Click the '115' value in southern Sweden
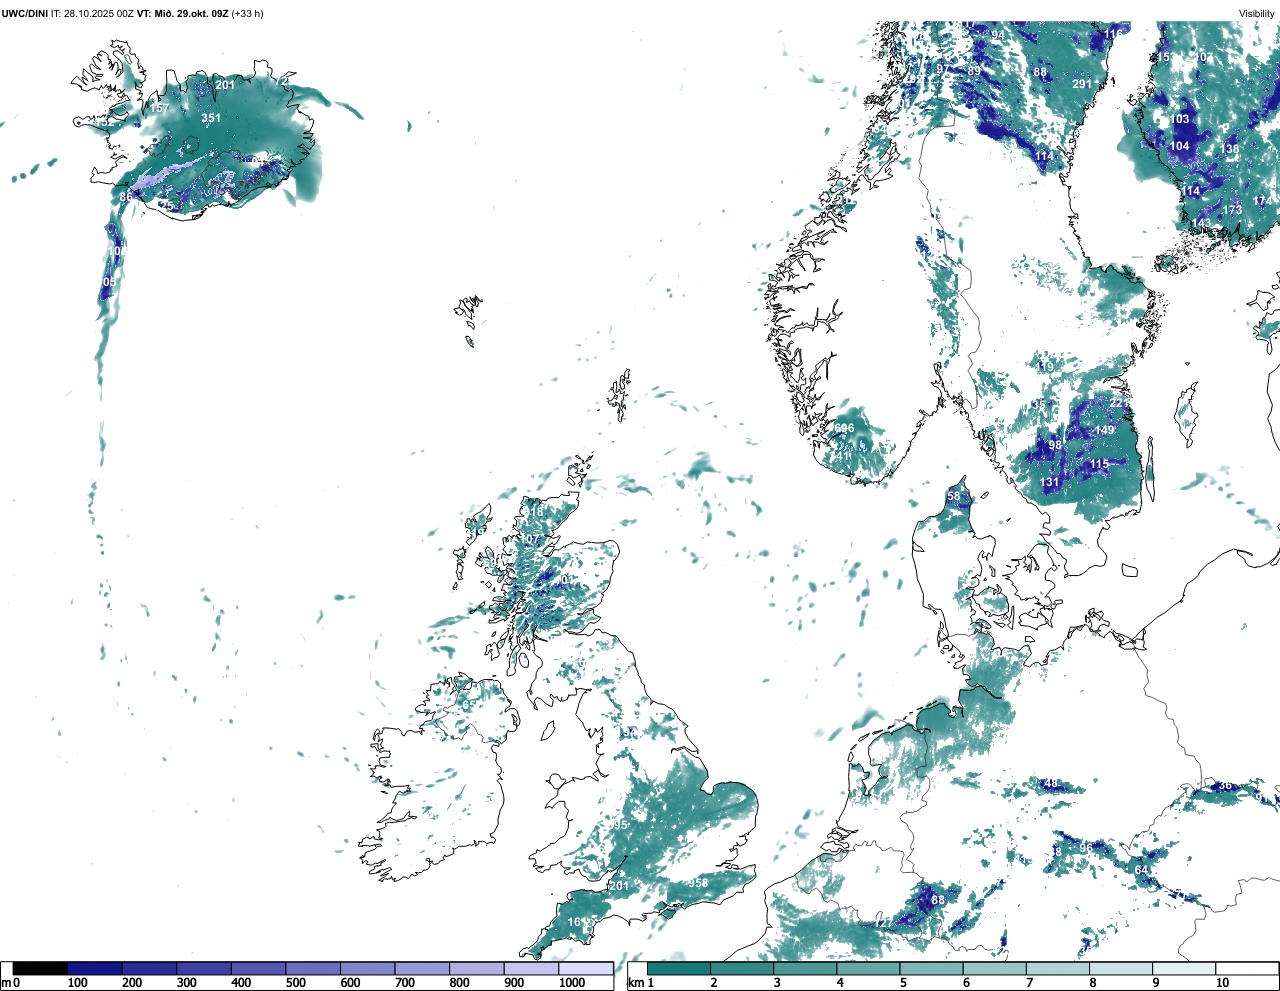1280x991 pixels. (x=1100, y=464)
